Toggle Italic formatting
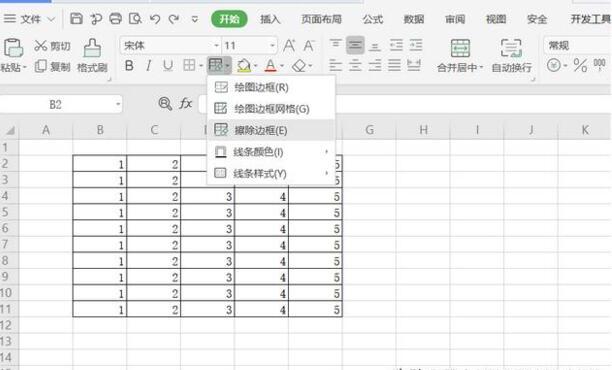The image size is (612, 370). pyautogui.click(x=148, y=66)
